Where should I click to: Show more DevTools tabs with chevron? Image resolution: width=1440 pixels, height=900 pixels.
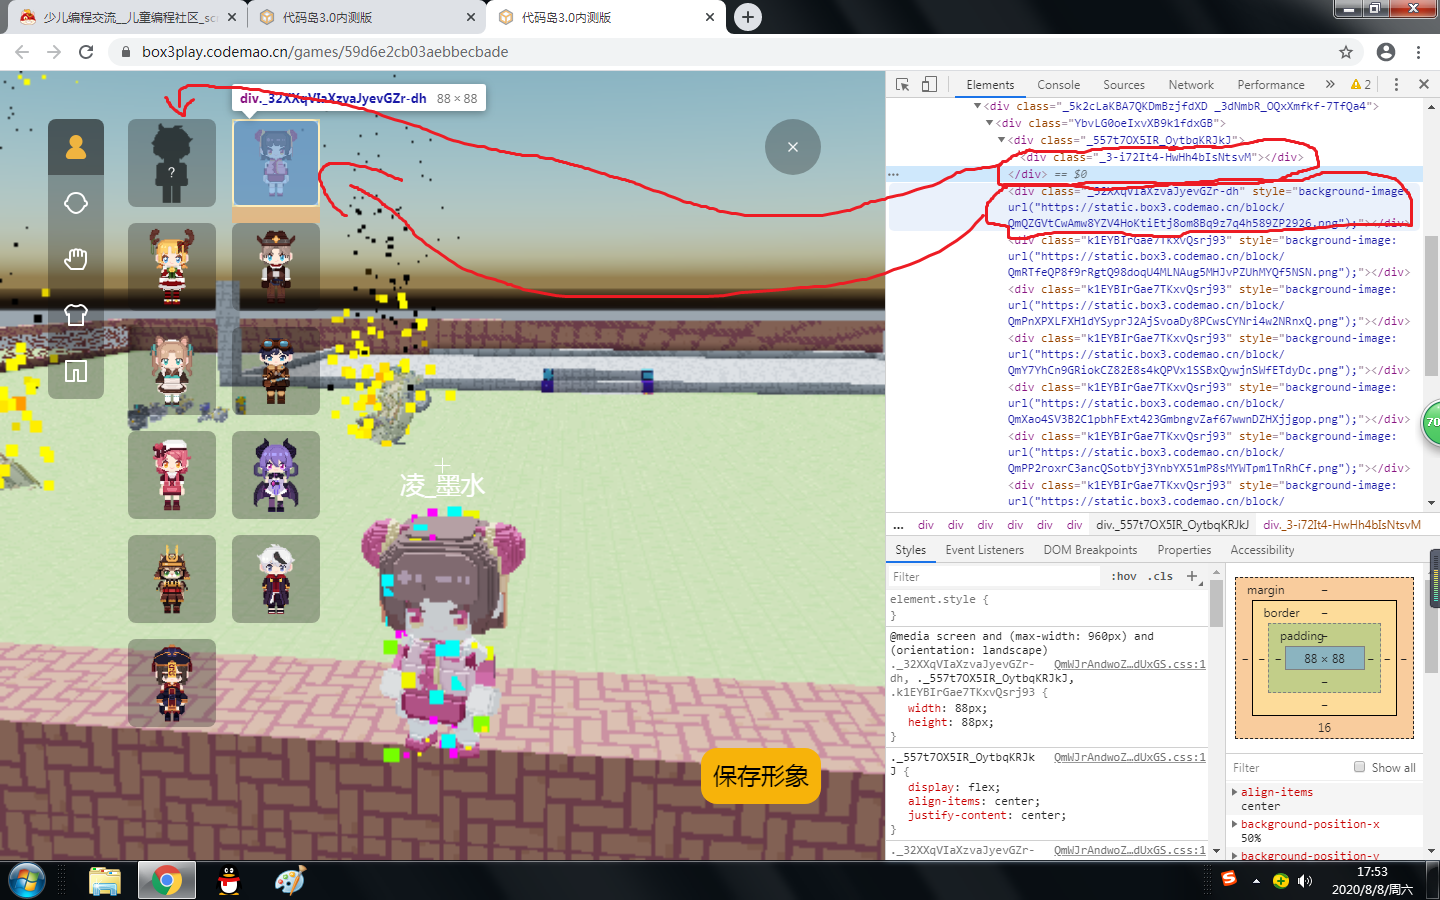click(1330, 85)
